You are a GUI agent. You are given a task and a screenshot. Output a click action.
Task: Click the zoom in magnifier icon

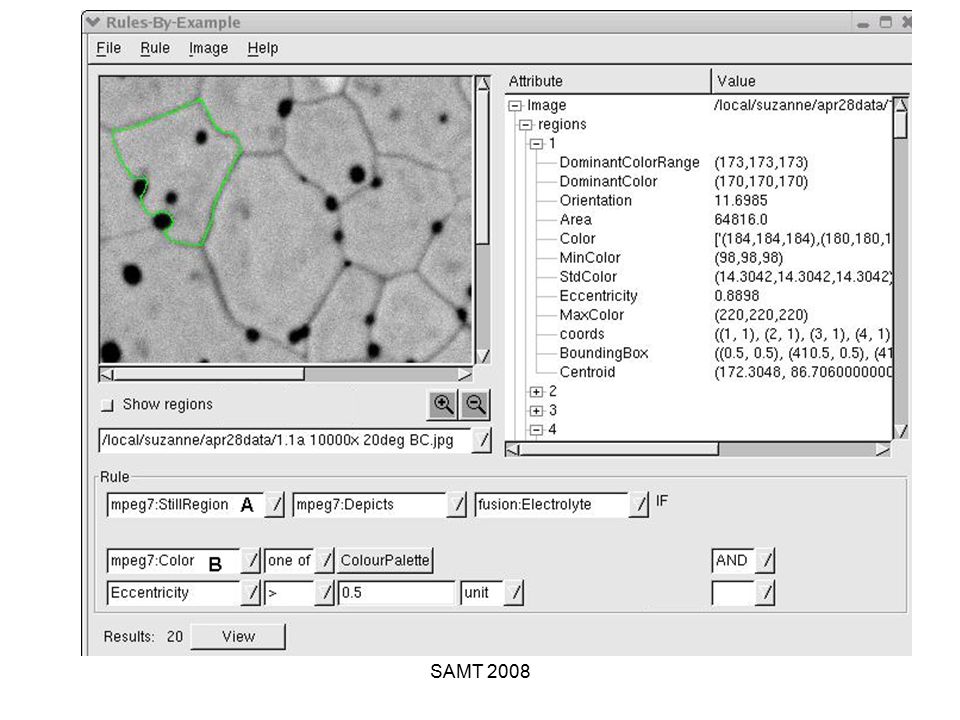pyautogui.click(x=443, y=404)
